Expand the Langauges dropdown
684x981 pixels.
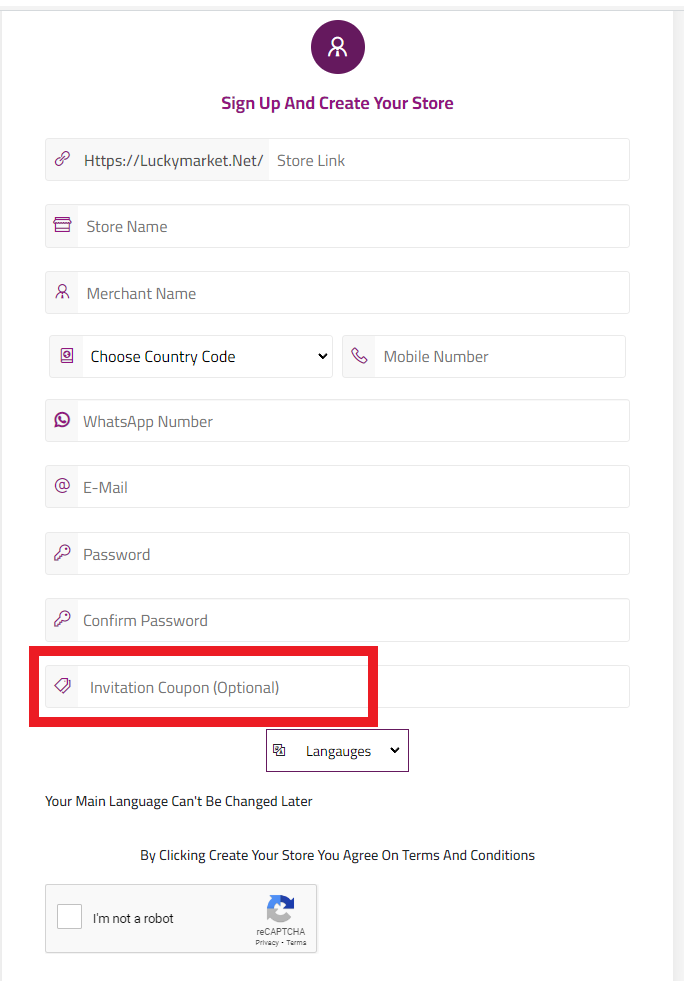338,751
